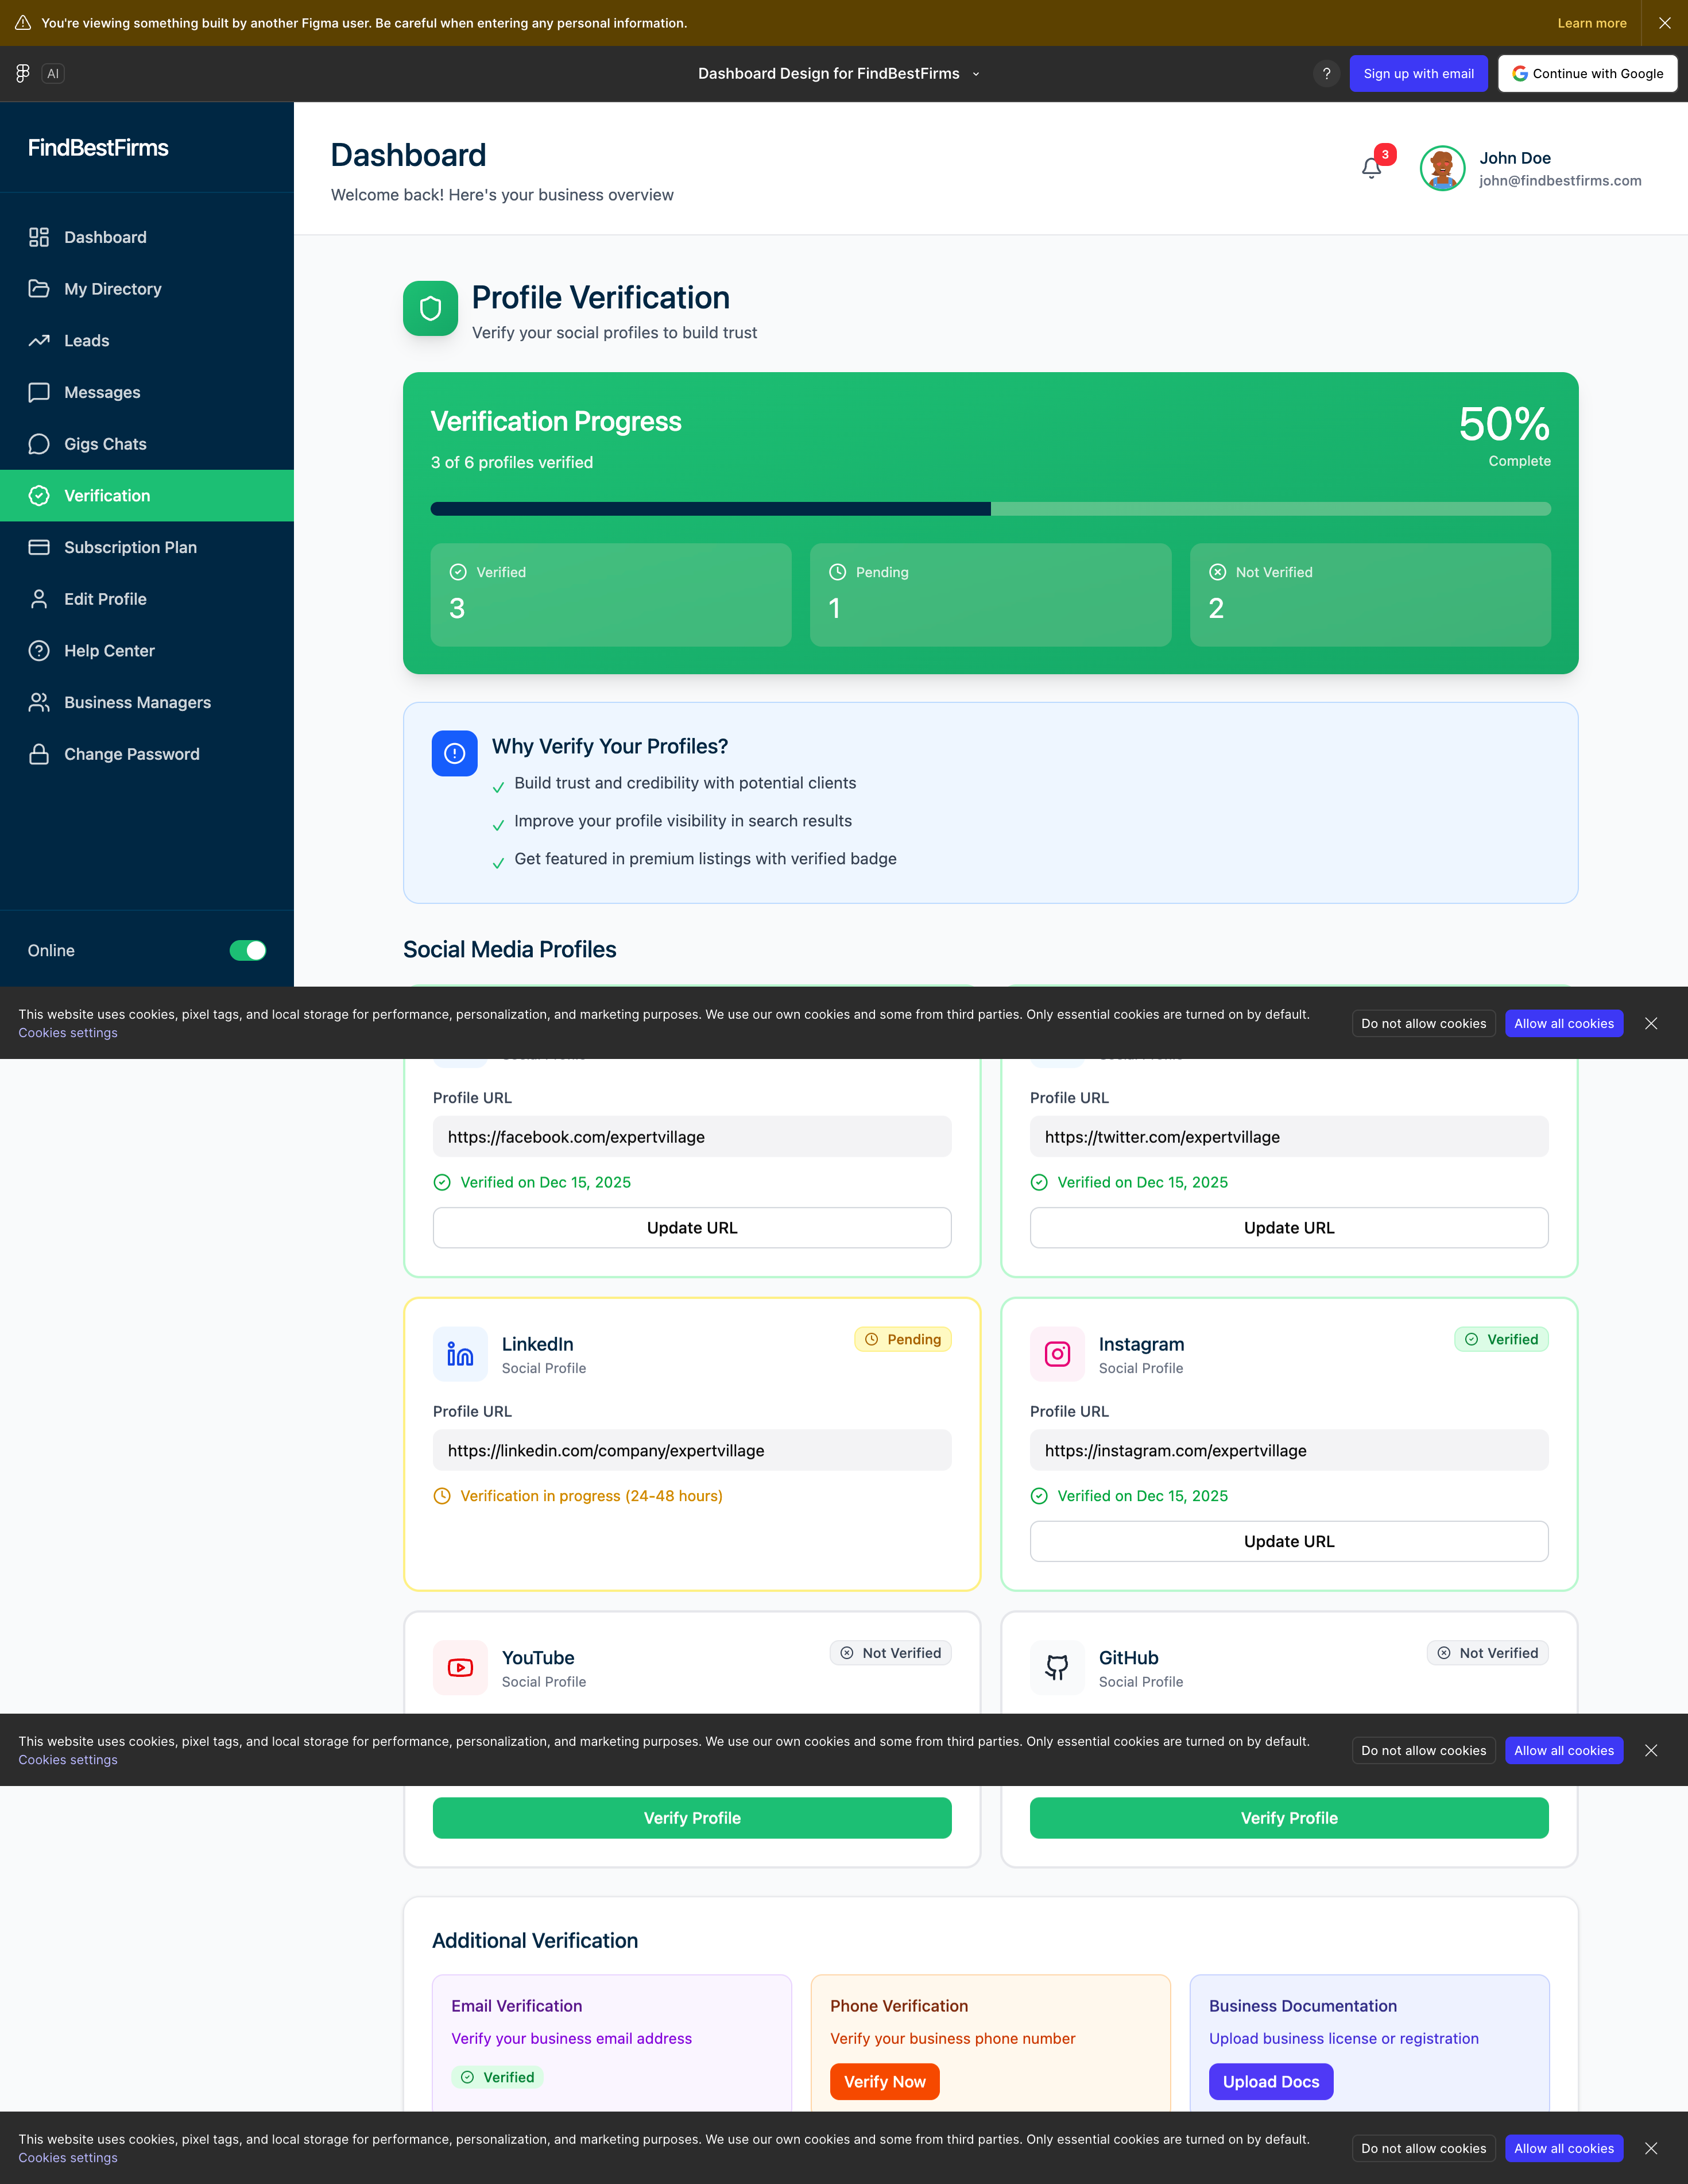Viewport: 1688px width, 2184px height.
Task: Click John Doe's profile avatar
Action: coord(1442,168)
